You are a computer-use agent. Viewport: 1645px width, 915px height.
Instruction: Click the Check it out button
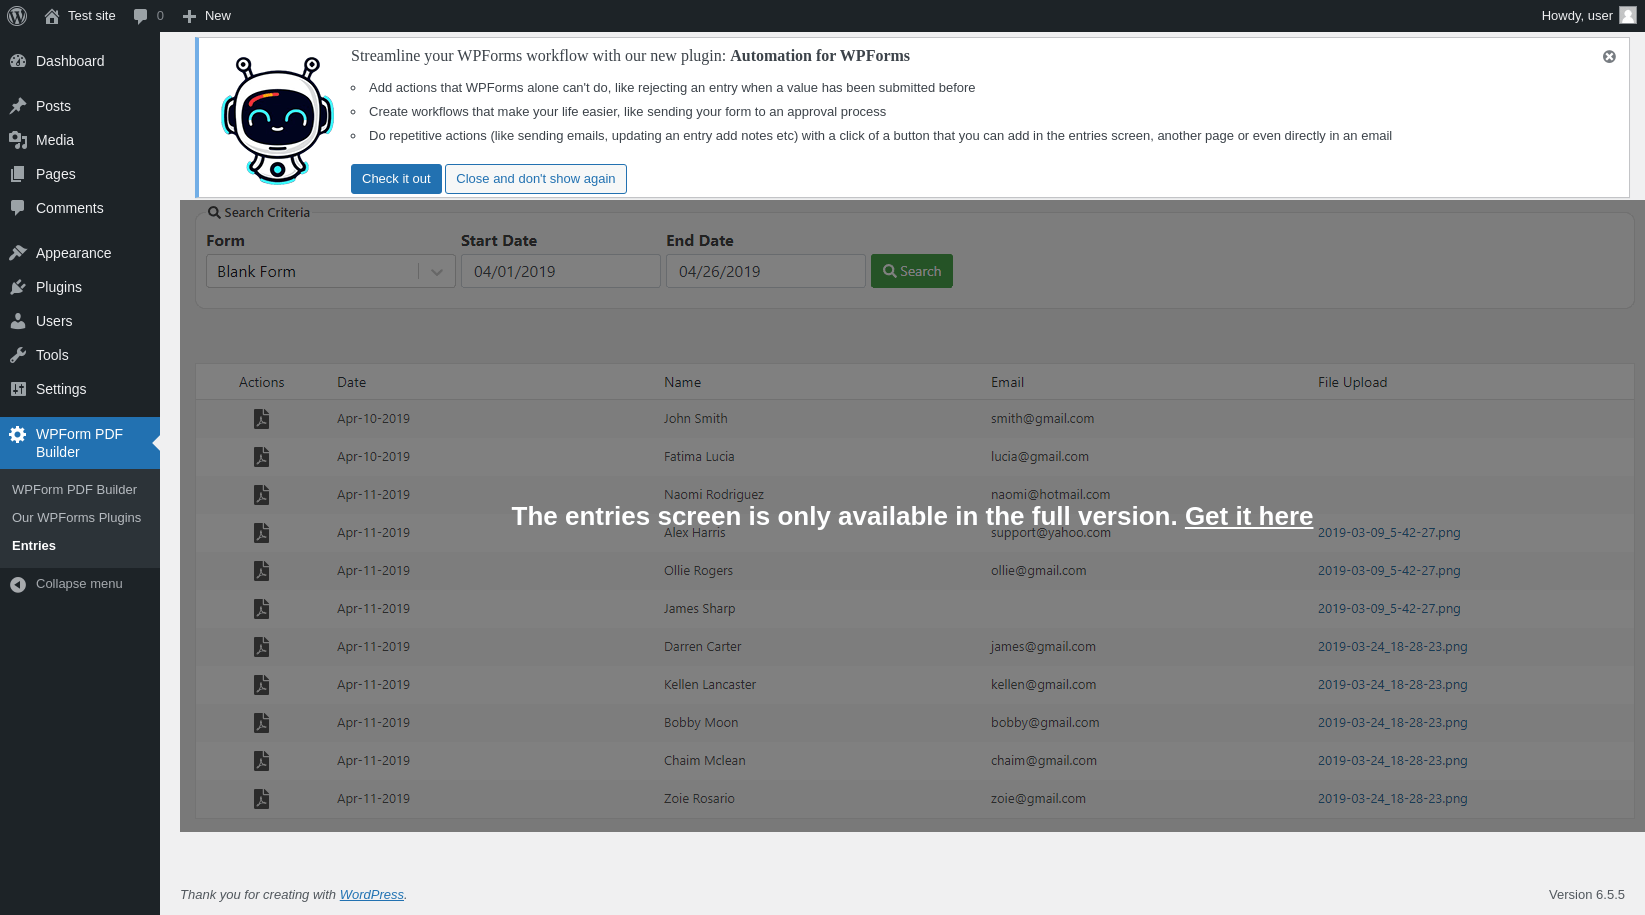coord(396,179)
